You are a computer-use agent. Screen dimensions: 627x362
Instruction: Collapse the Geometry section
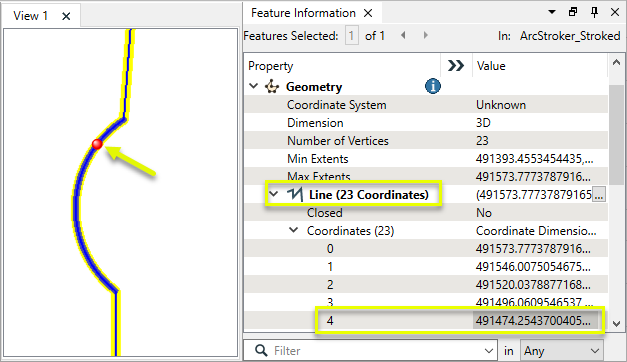254,86
